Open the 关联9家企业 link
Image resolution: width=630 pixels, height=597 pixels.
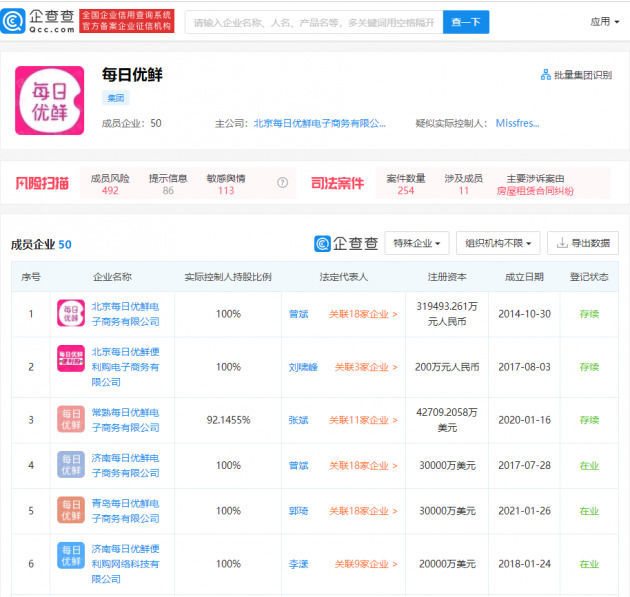pyautogui.click(x=366, y=564)
